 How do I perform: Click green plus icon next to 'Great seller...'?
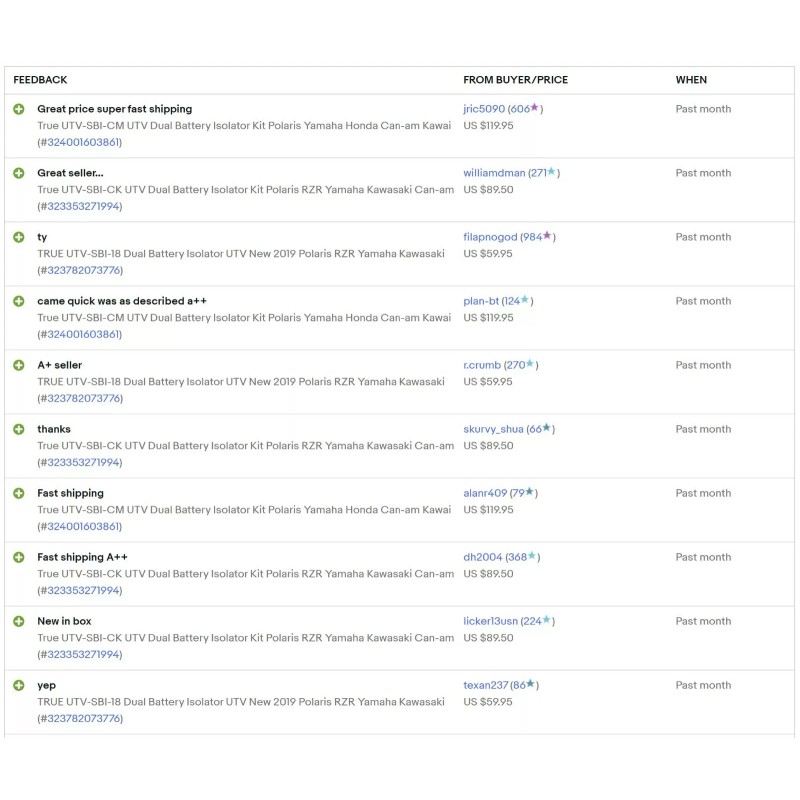pyautogui.click(x=19, y=173)
